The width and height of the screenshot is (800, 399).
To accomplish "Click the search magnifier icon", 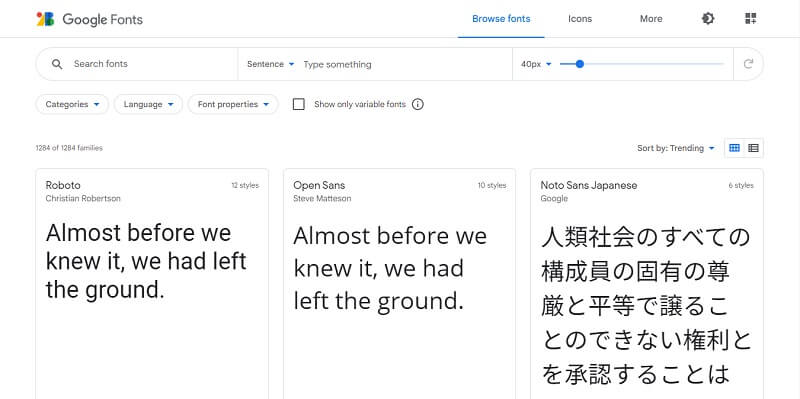I will pyautogui.click(x=57, y=64).
